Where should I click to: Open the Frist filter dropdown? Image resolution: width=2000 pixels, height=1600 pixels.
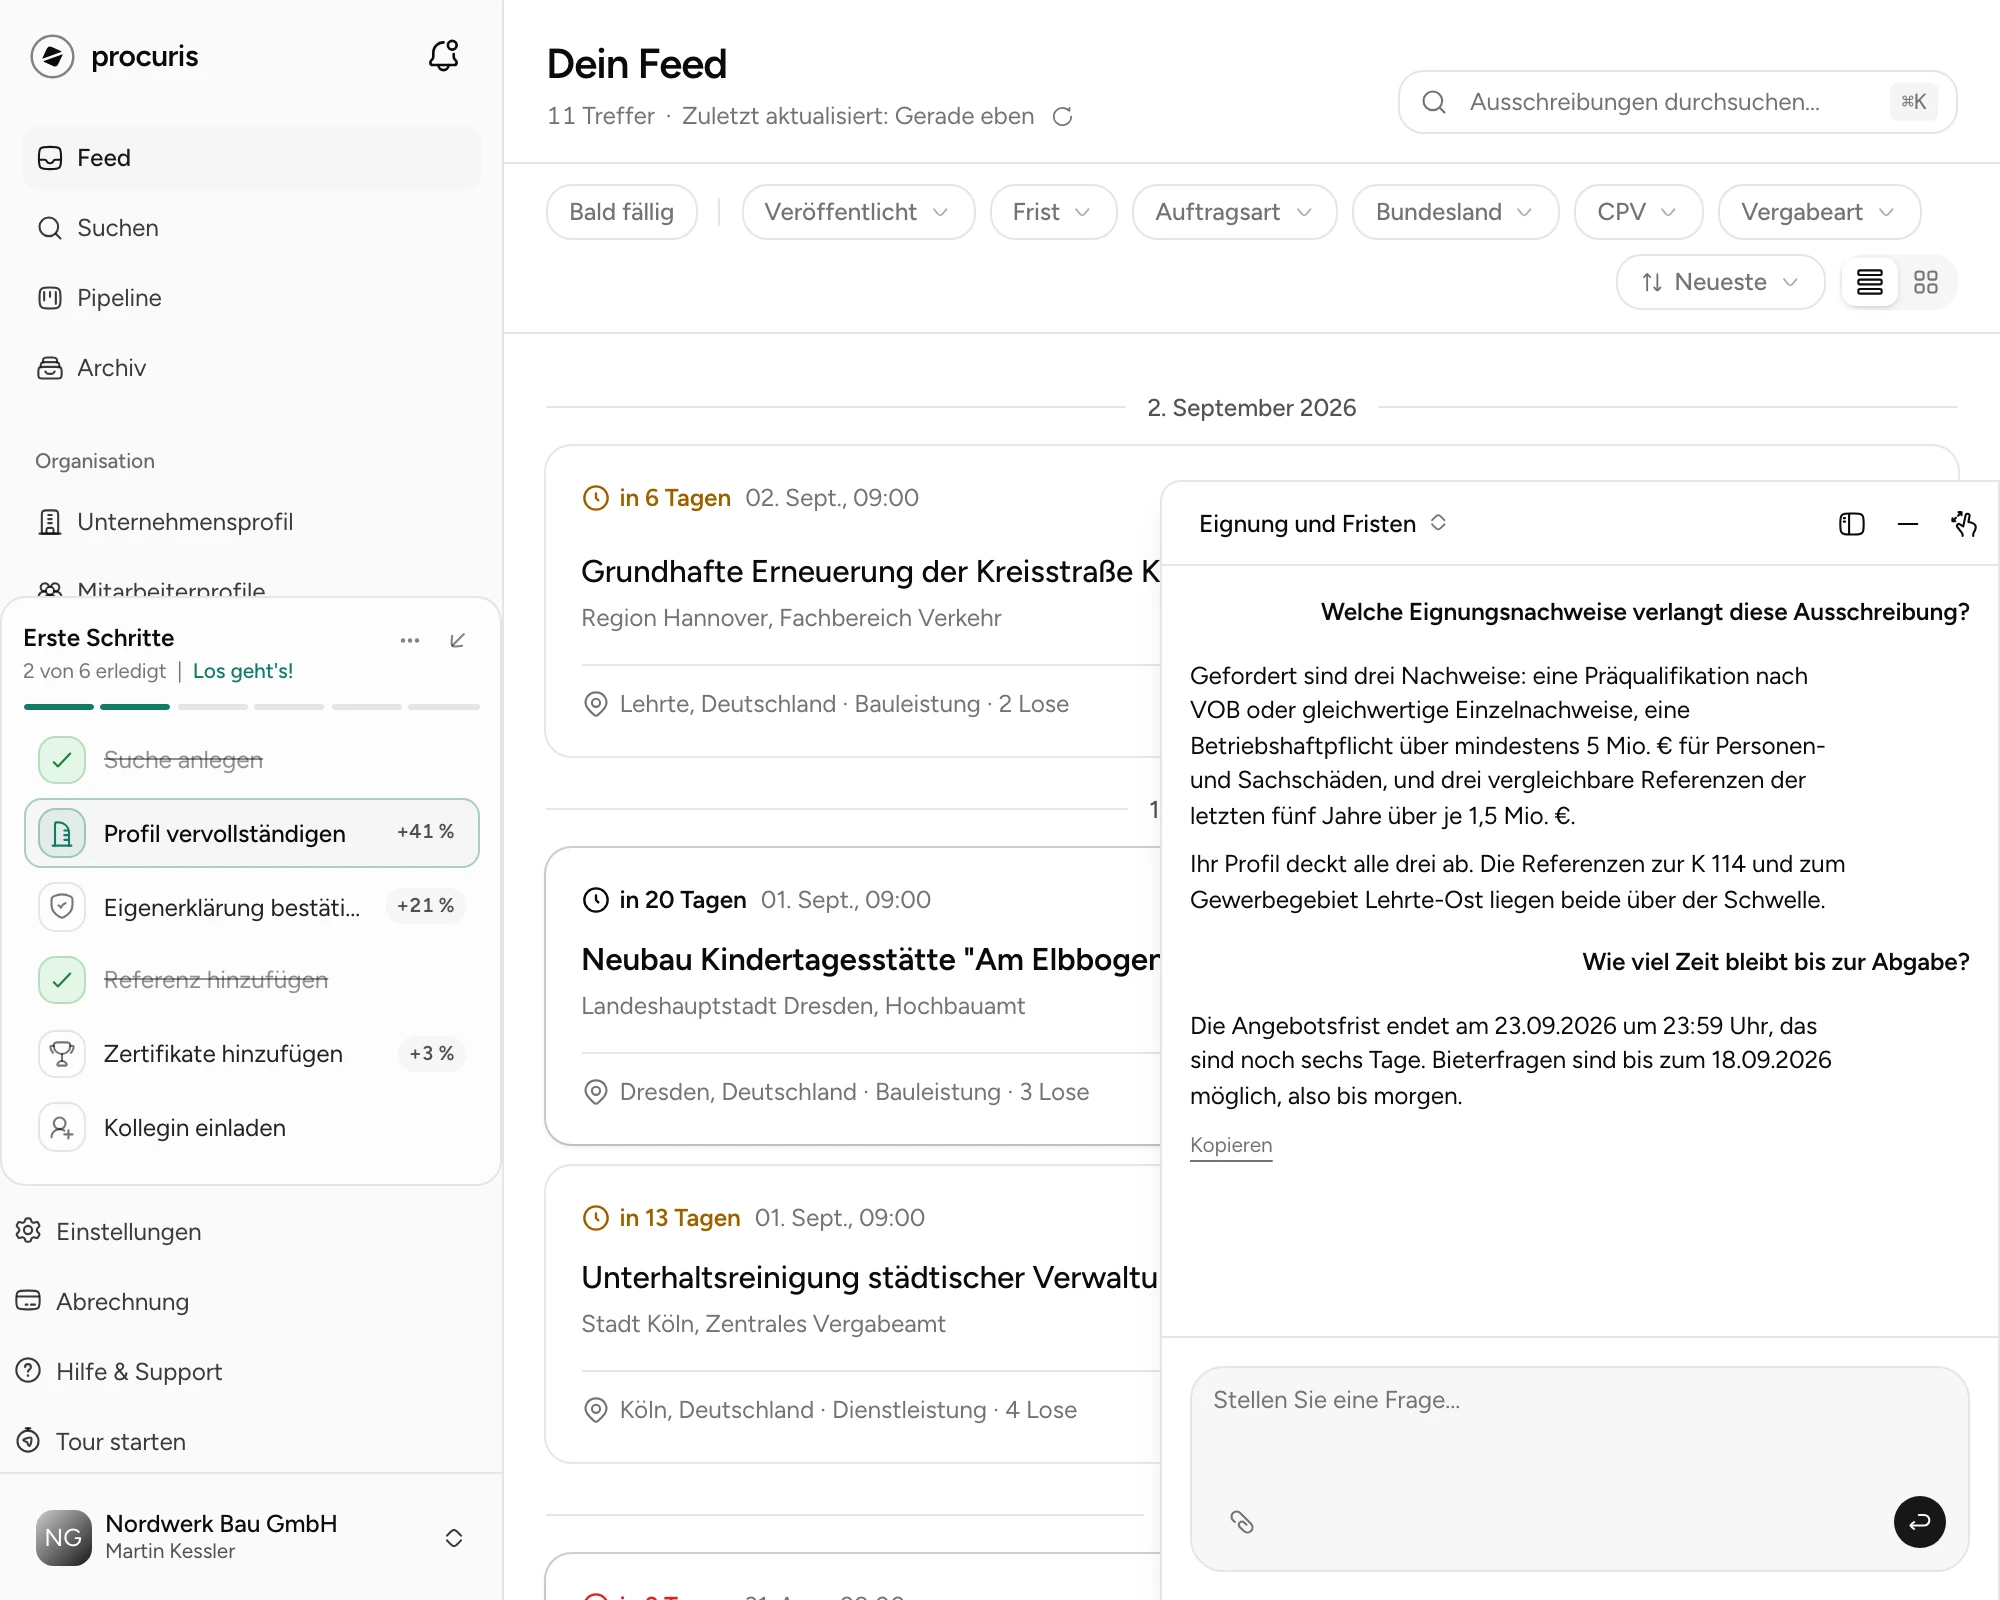pyautogui.click(x=1052, y=212)
